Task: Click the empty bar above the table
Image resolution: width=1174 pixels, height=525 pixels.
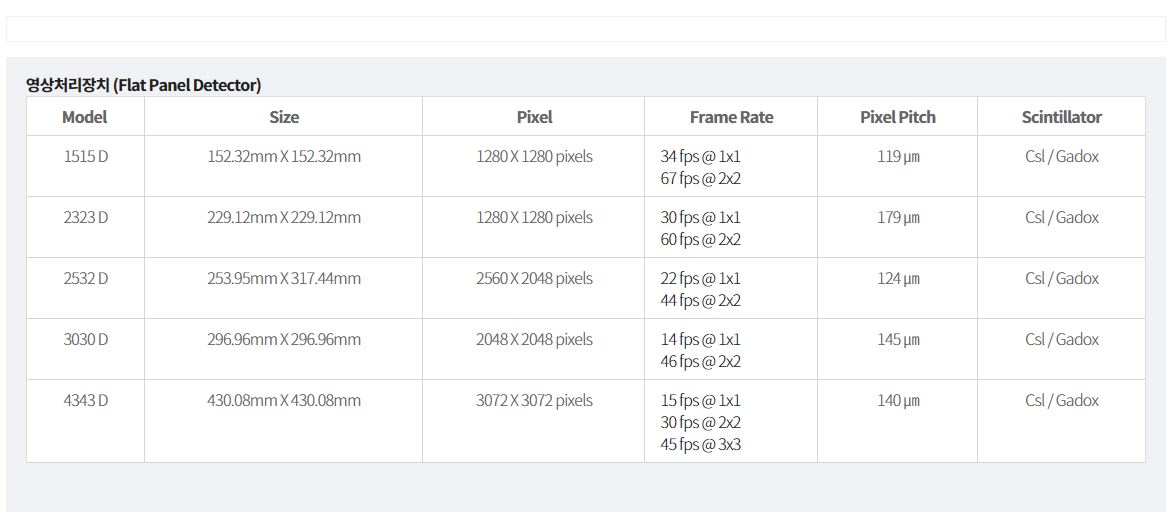Action: [586, 28]
